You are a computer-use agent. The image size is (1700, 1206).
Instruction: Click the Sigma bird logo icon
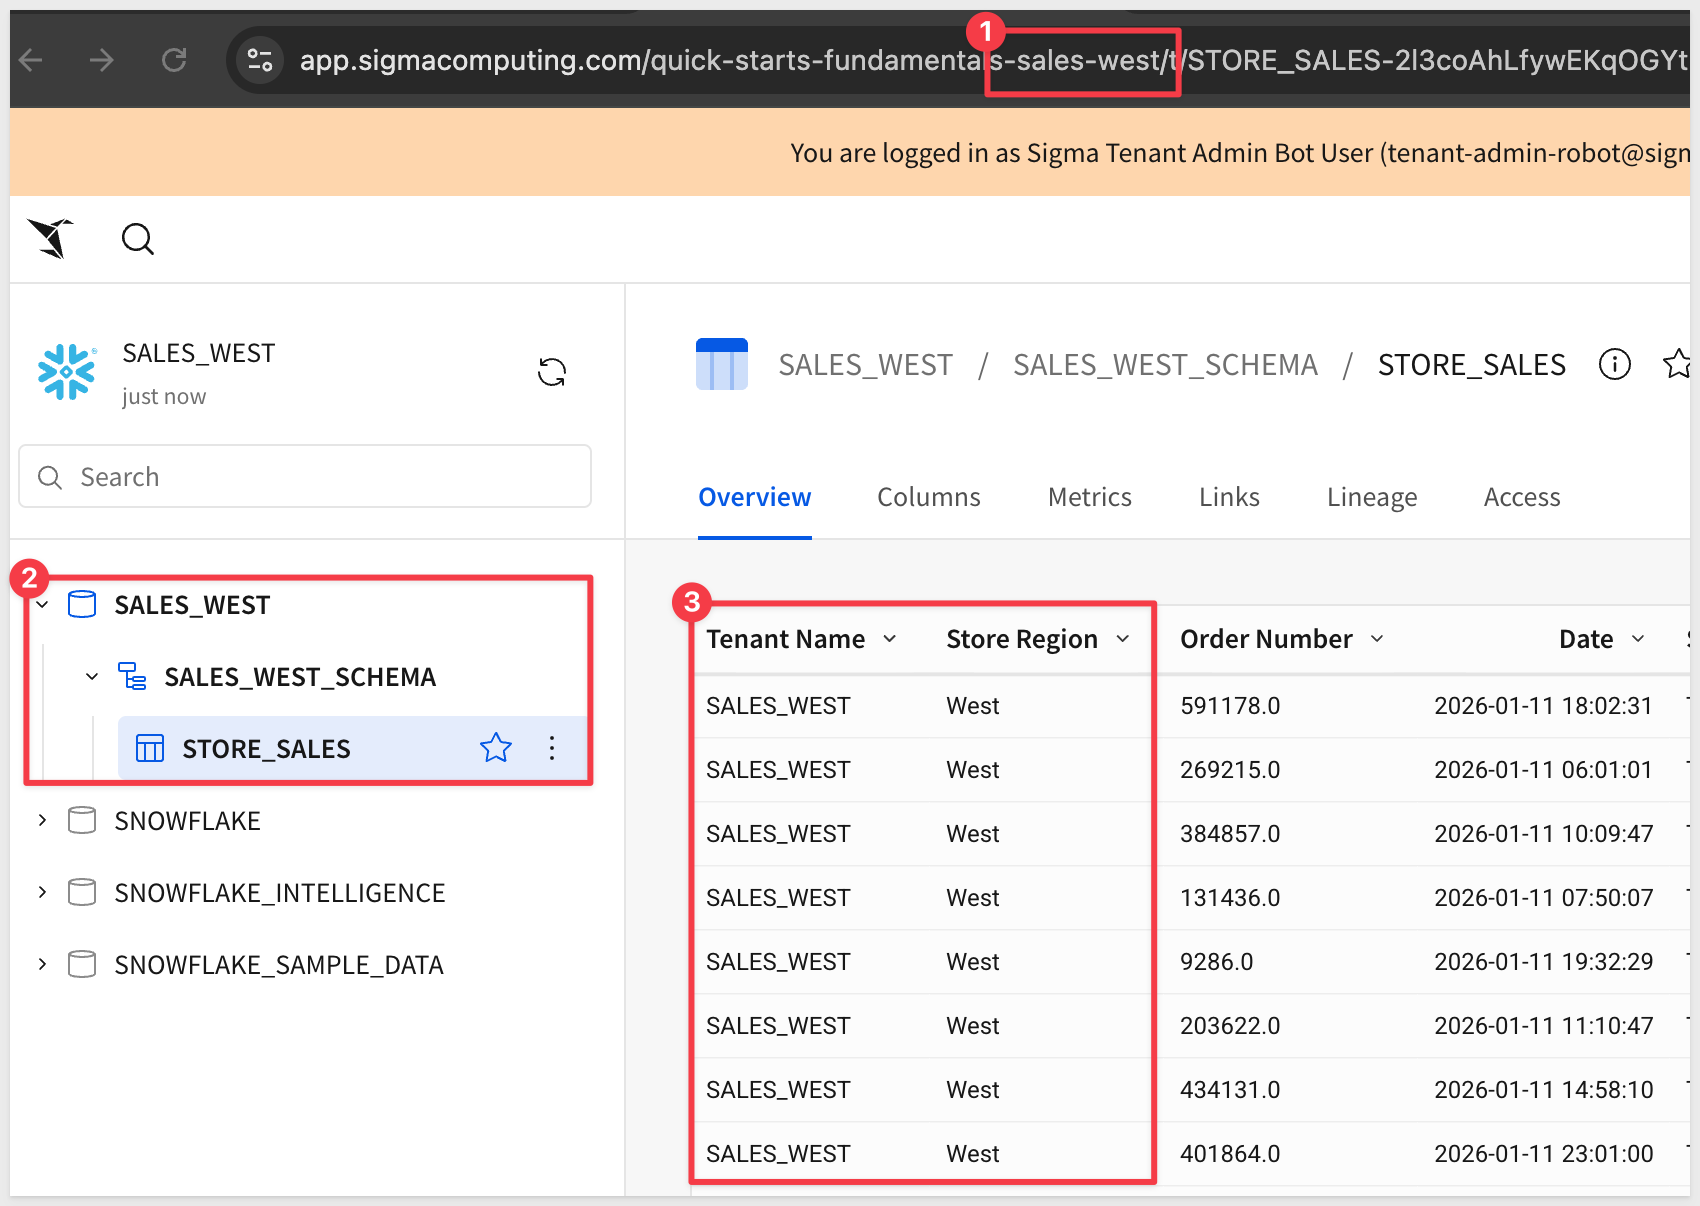pyautogui.click(x=51, y=238)
